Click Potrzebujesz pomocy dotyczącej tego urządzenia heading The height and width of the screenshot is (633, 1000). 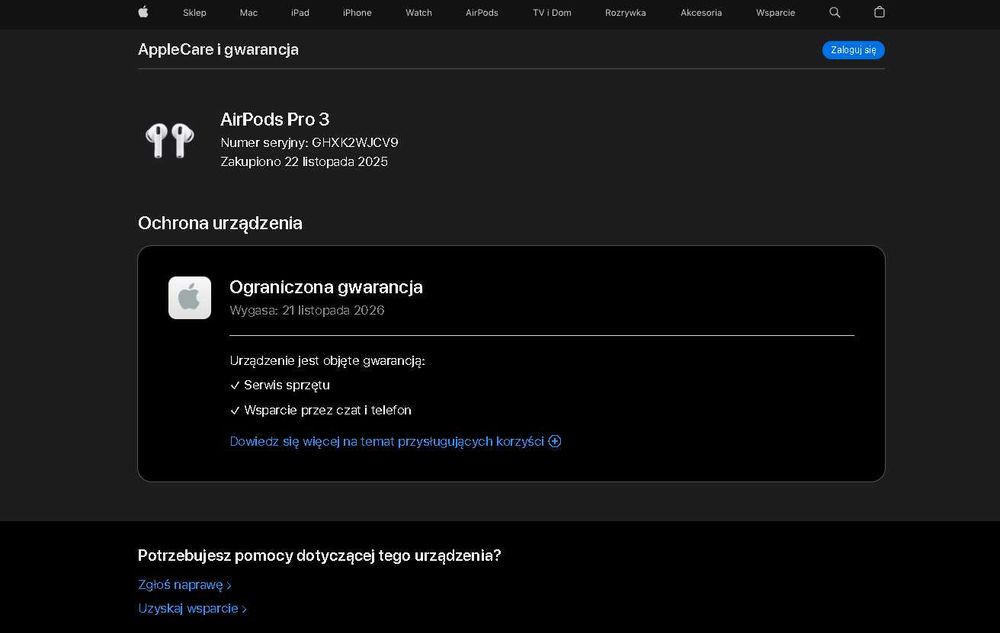coord(320,556)
